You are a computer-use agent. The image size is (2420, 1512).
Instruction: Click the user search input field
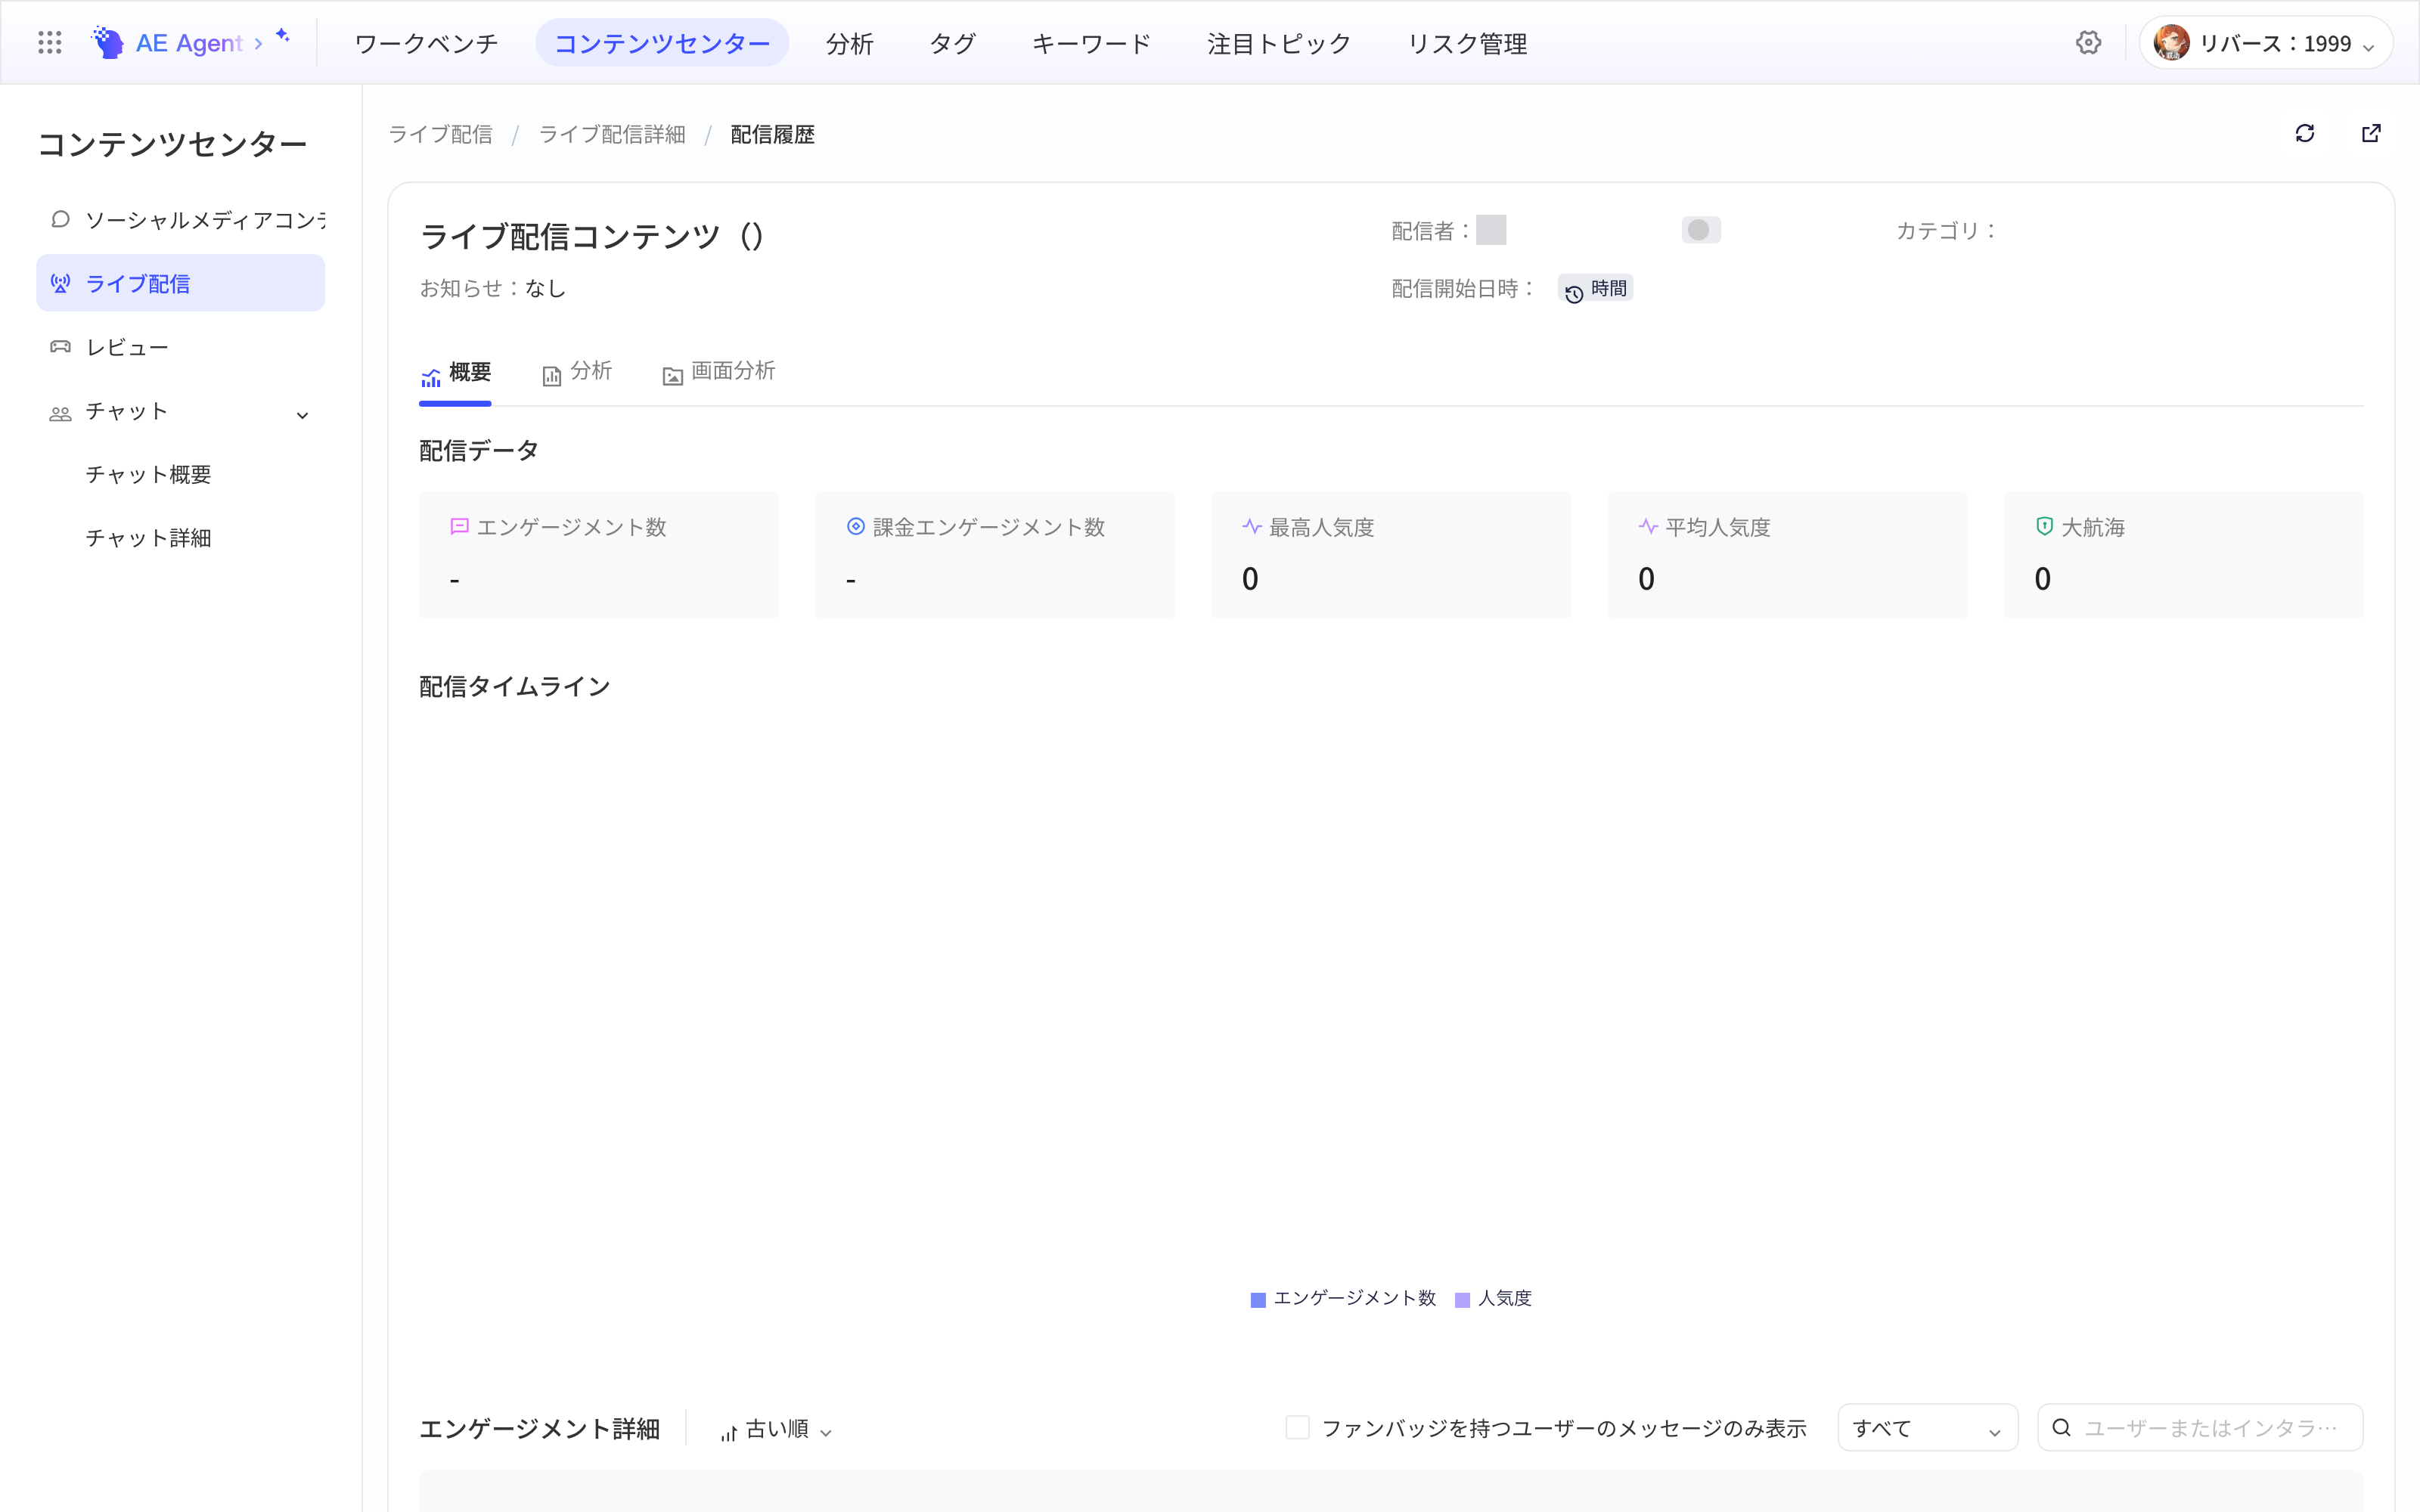[2200, 1428]
